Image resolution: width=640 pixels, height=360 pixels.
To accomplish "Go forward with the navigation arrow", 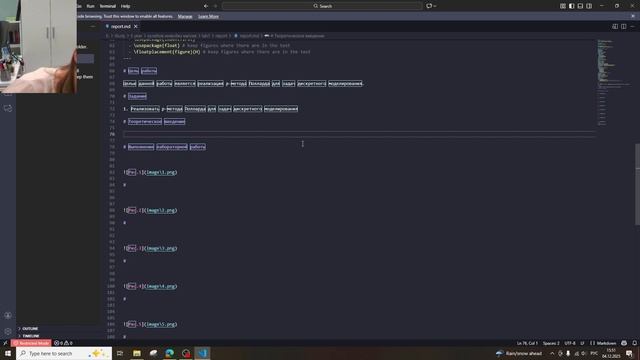I will pyautogui.click(x=216, y=6).
